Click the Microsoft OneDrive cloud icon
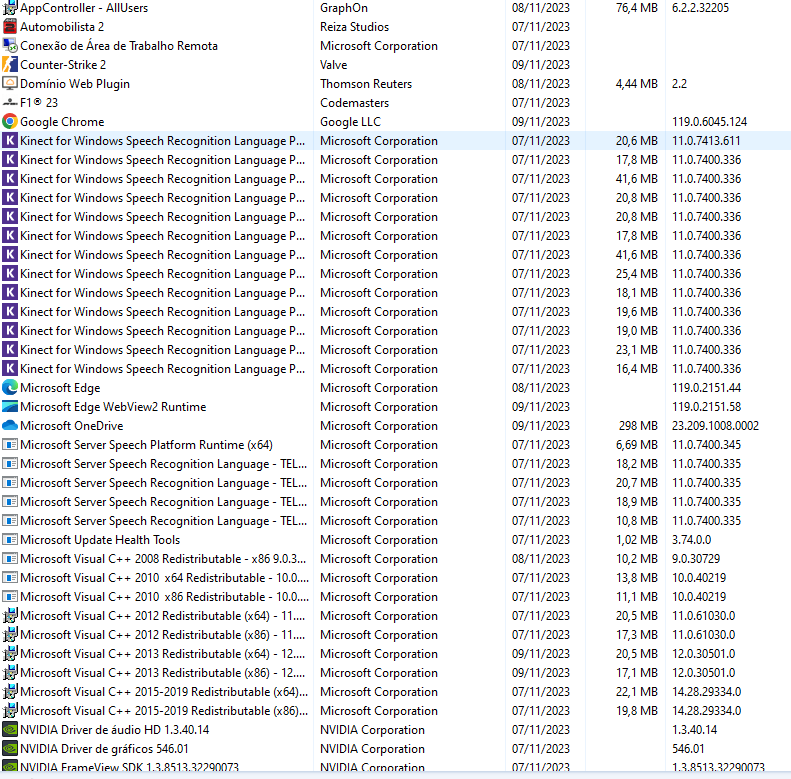This screenshot has height=779, width=791. coord(10,425)
